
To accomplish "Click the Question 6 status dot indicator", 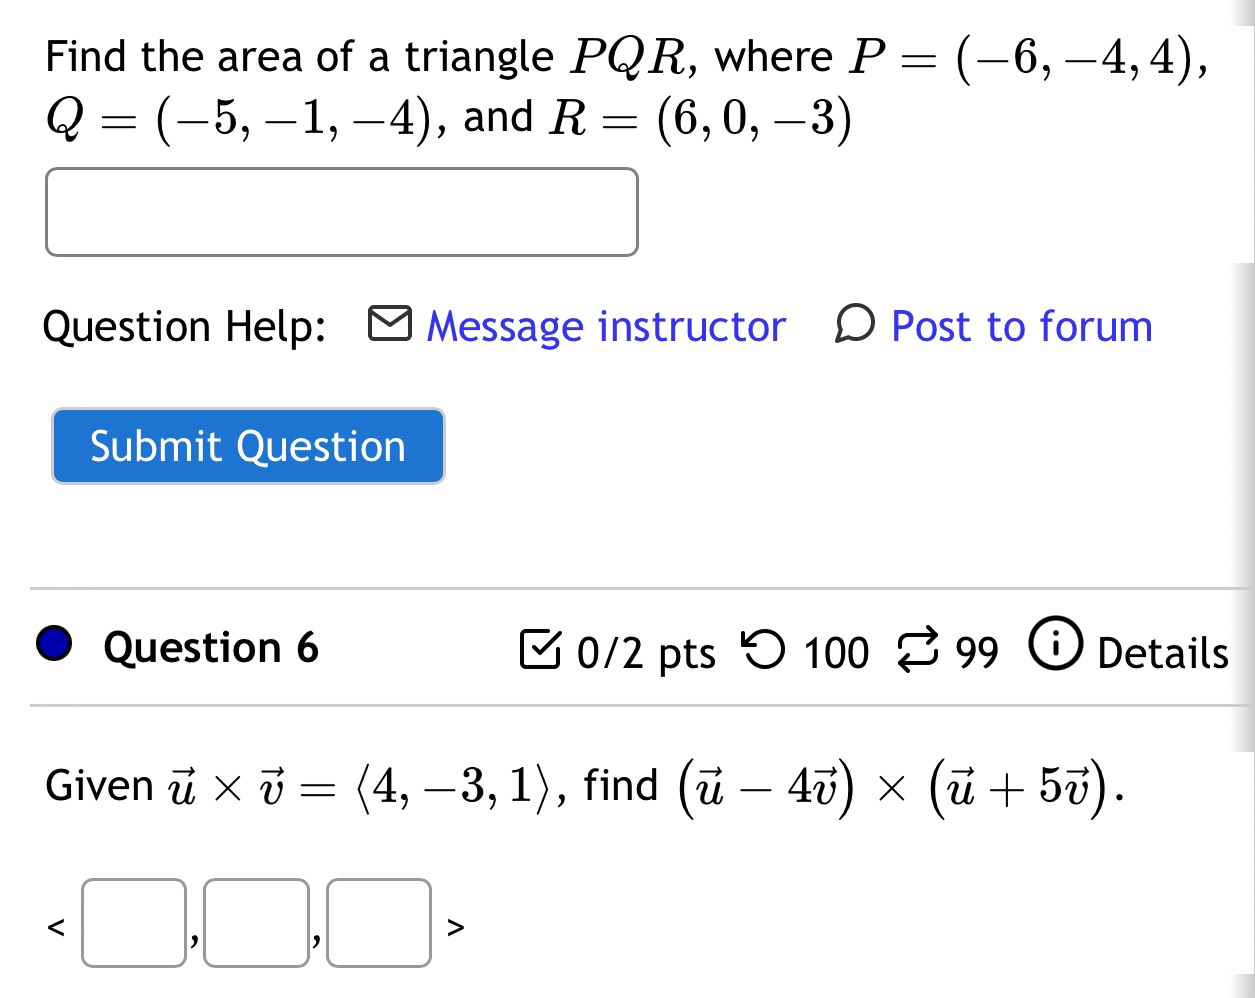I will (x=55, y=647).
